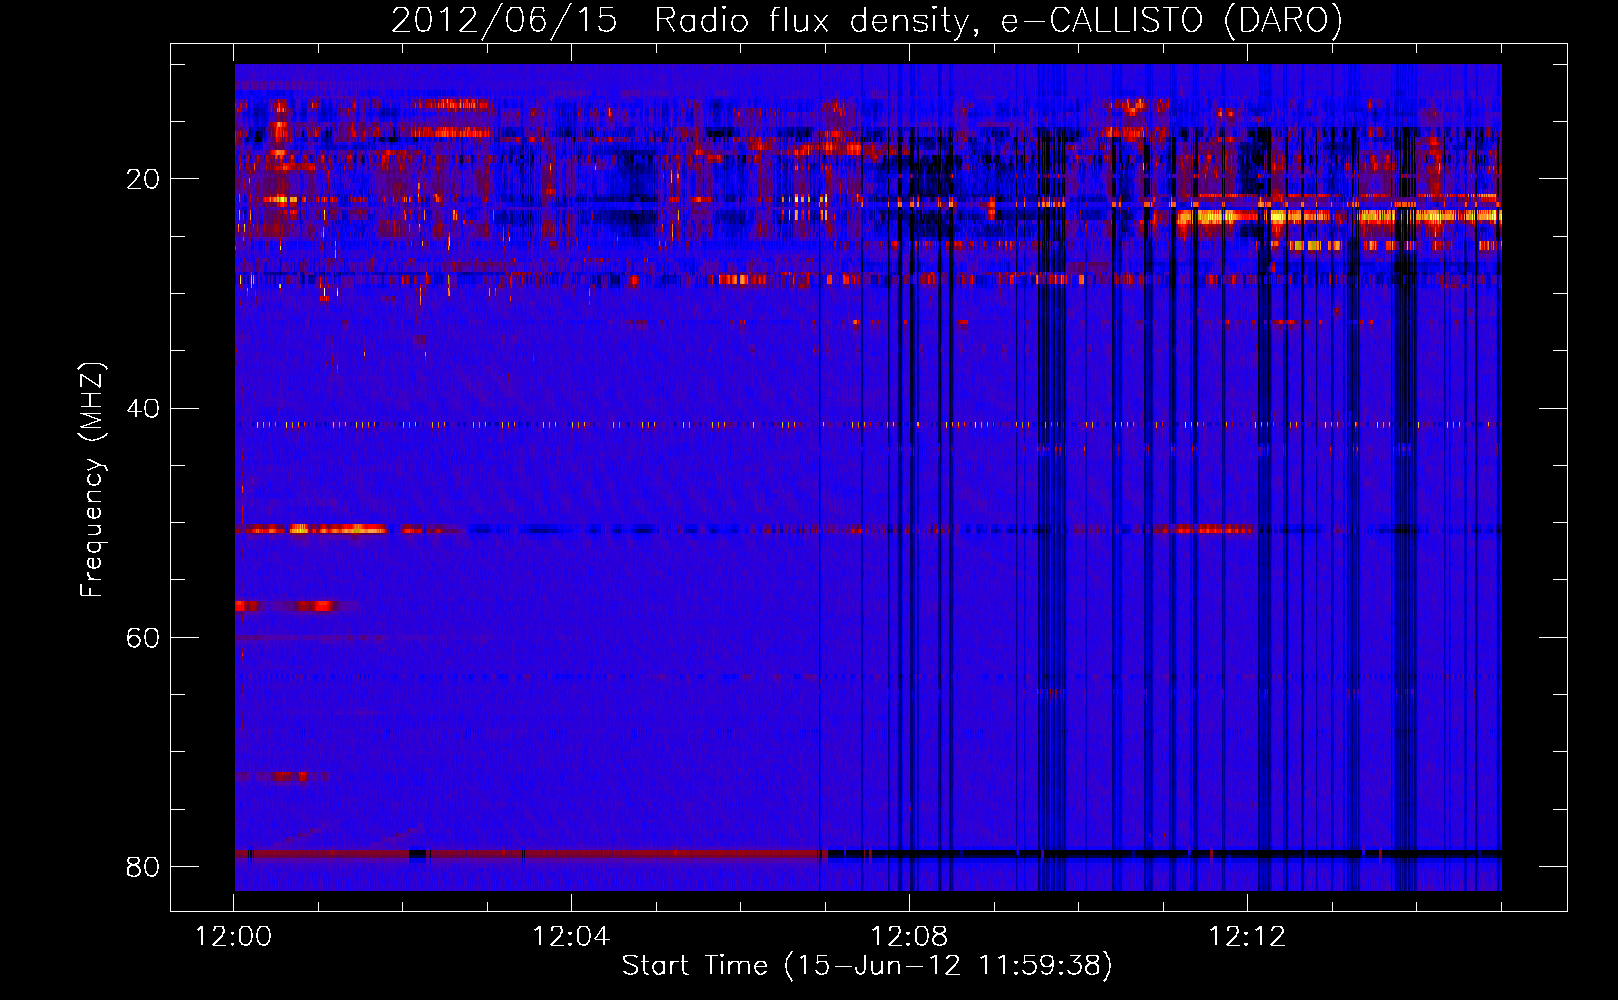Click the 40 MHz frequency tick label

(142, 409)
